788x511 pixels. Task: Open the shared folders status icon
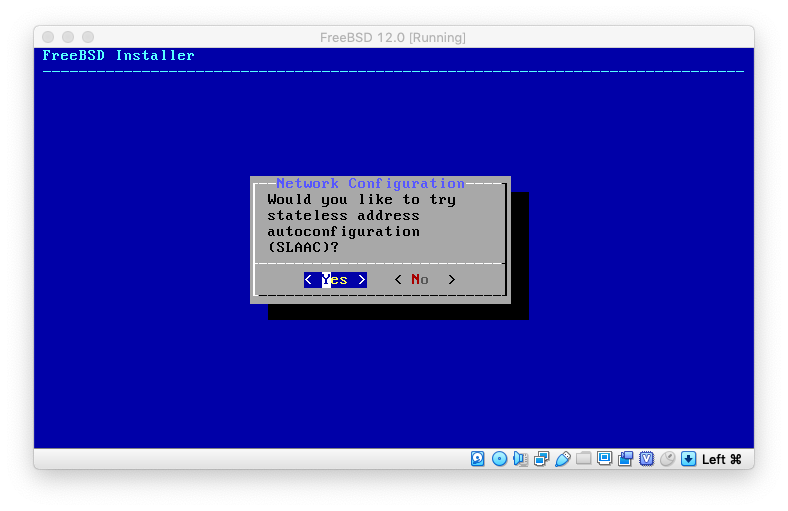[x=583, y=459]
